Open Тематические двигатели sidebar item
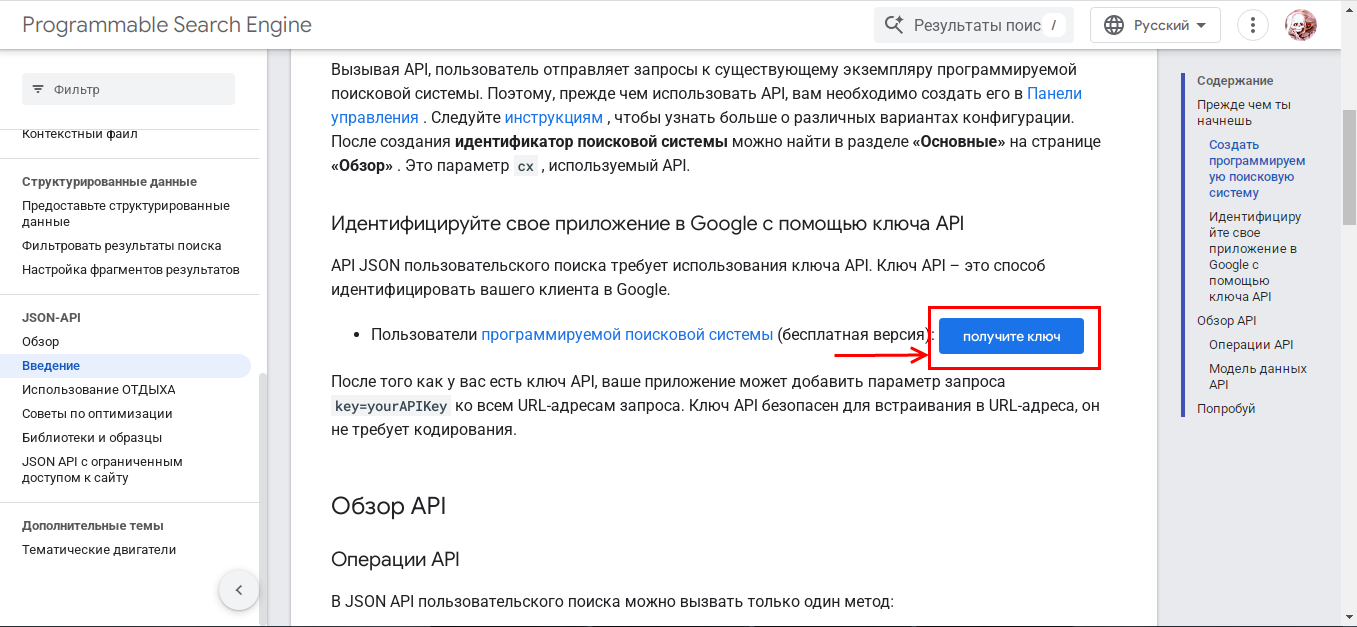1357x627 pixels. pyautogui.click(x=99, y=550)
